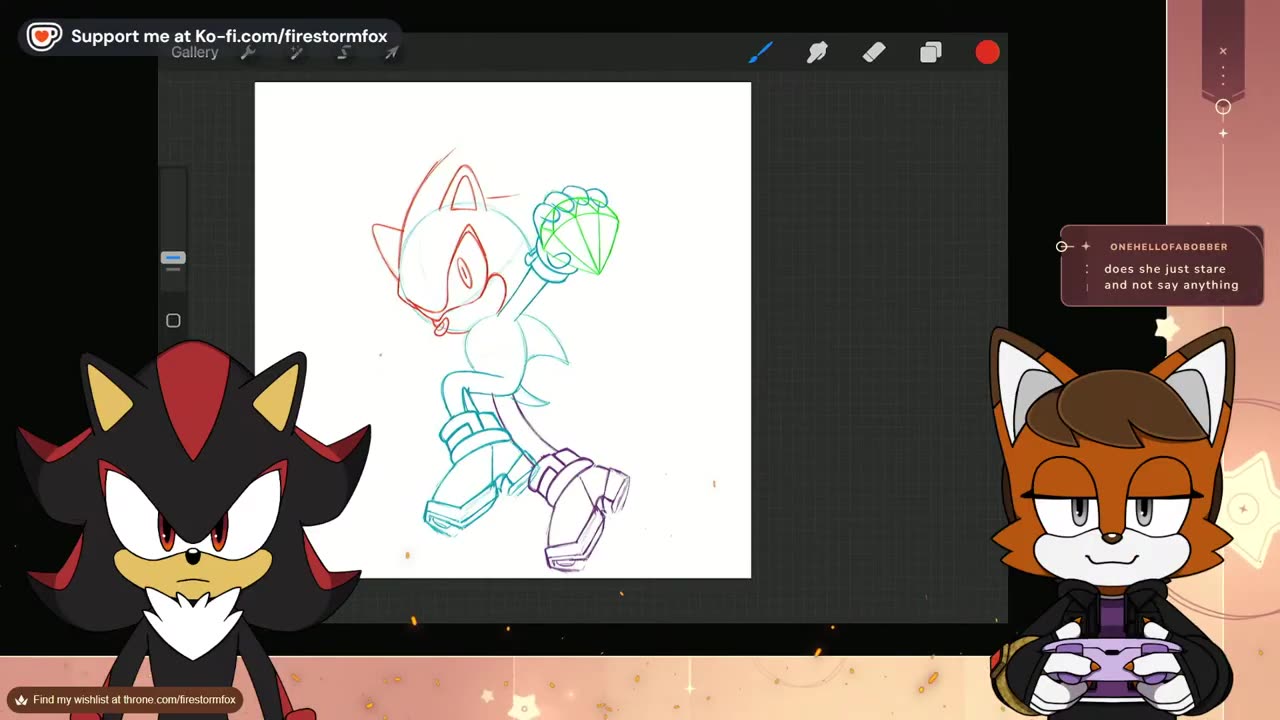Open the Actions wrench menu
The width and height of the screenshot is (1280, 720).
point(248,53)
